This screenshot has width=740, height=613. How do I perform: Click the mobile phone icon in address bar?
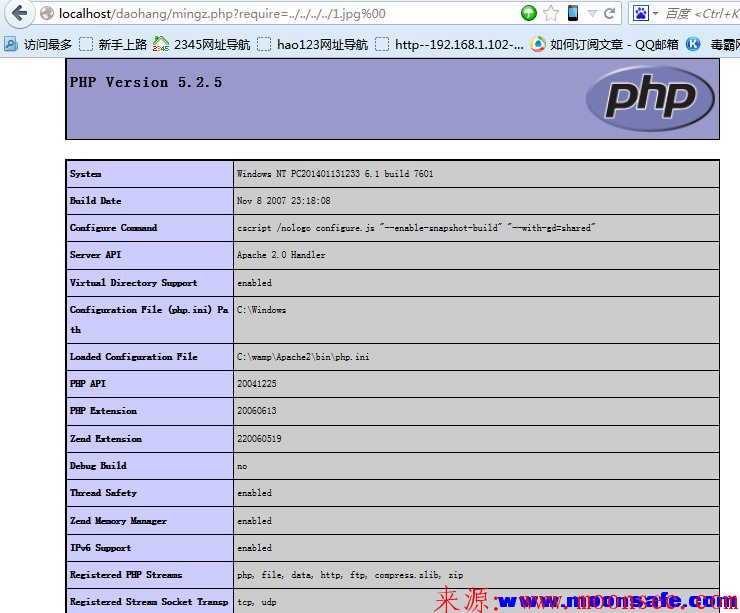pos(573,13)
